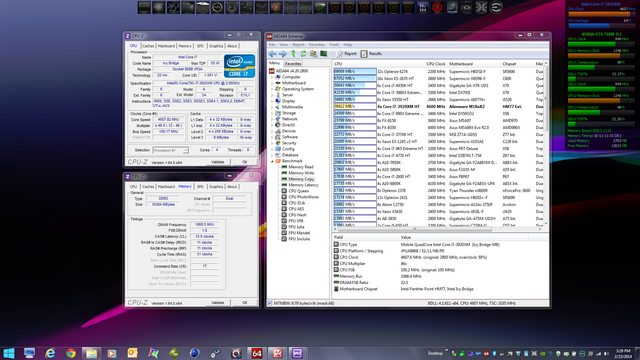640x360 pixels.
Task: Open Google Chrome from the taskbar
Action: (71, 353)
